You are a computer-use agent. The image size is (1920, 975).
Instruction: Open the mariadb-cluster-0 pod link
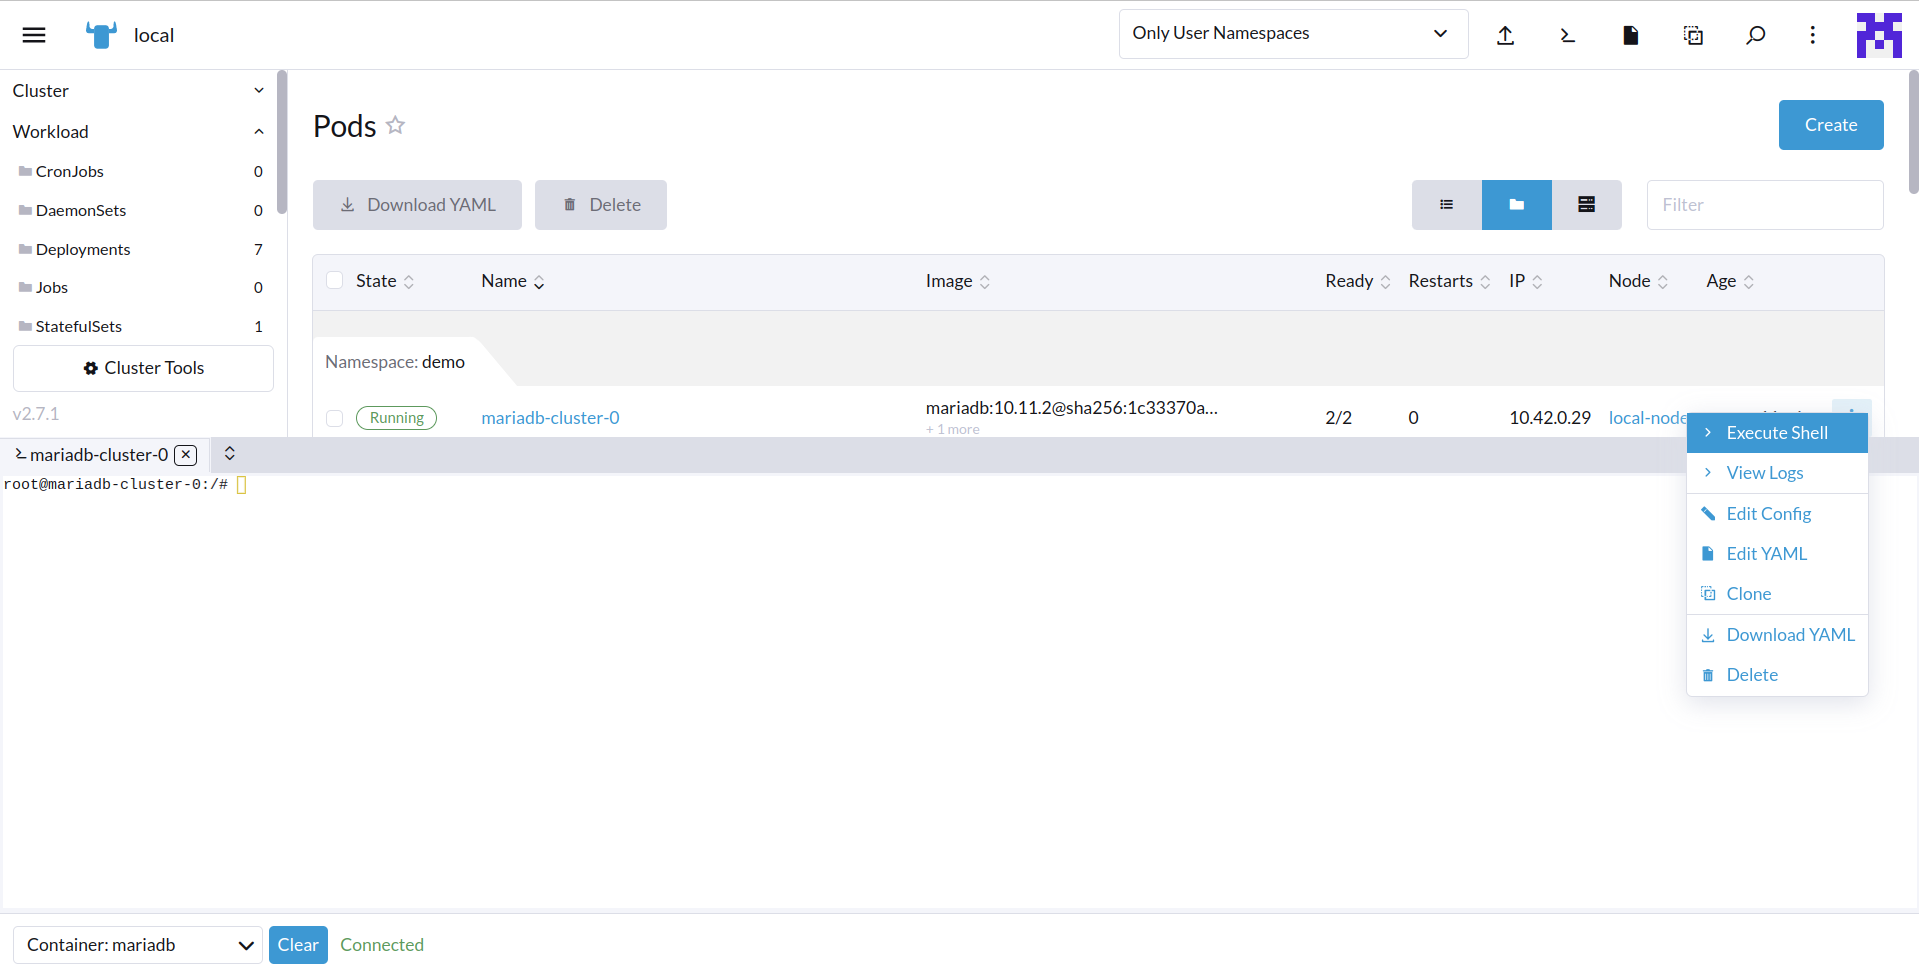[550, 418]
